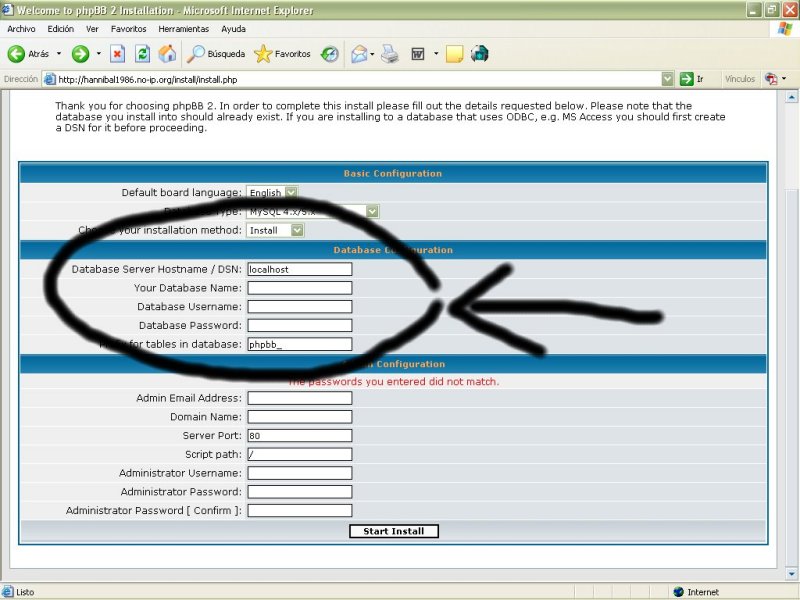
Task: Click the Basic Configuration heading
Action: pyautogui.click(x=393, y=173)
